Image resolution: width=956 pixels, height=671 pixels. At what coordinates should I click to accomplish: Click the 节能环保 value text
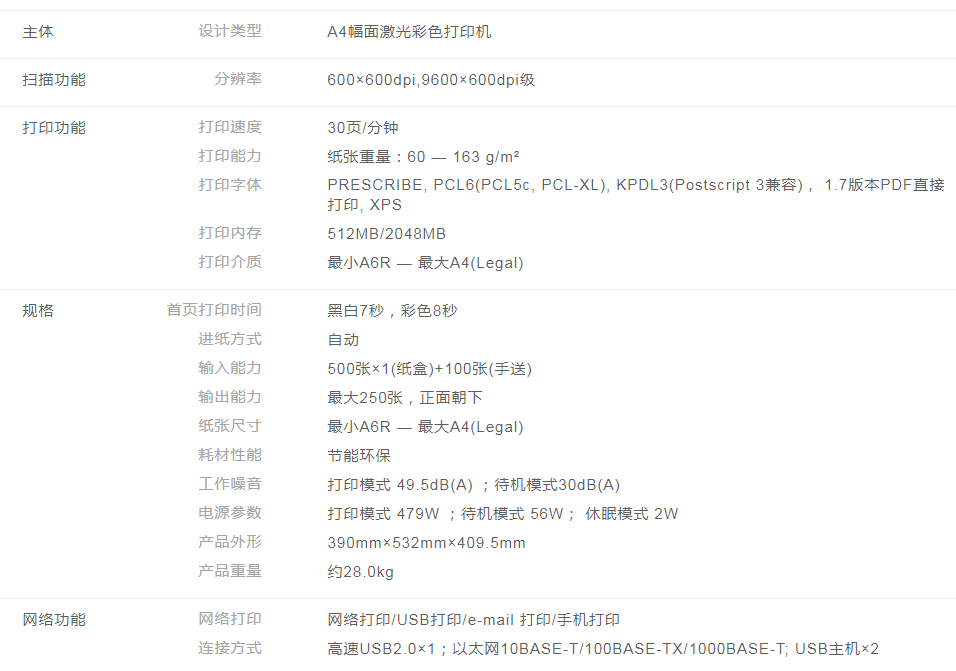[x=359, y=456]
